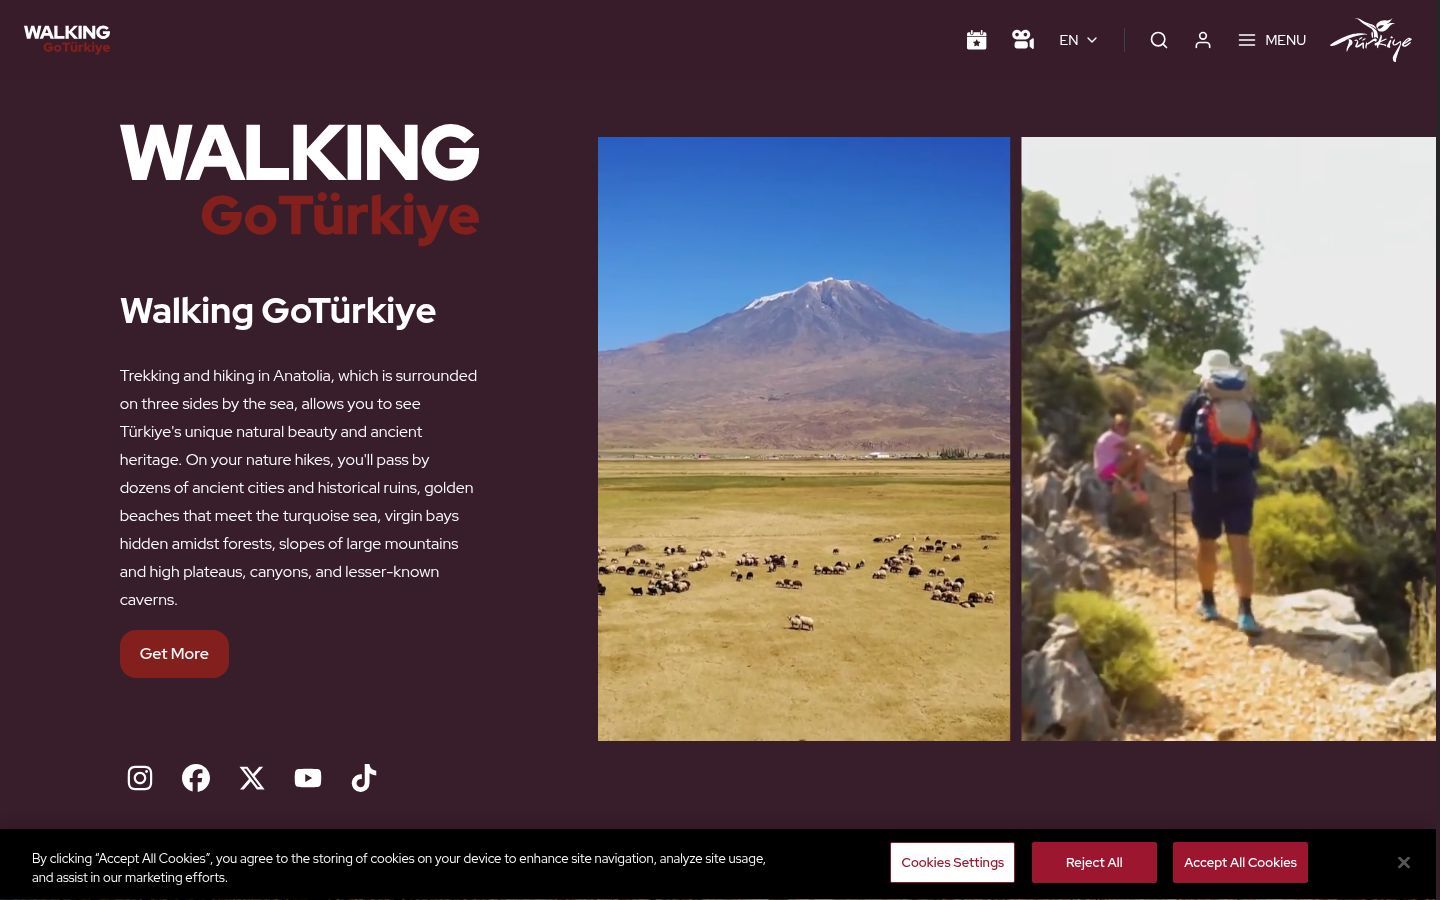The image size is (1440, 900).
Task: Open the MENU hamburger
Action: [1272, 40]
